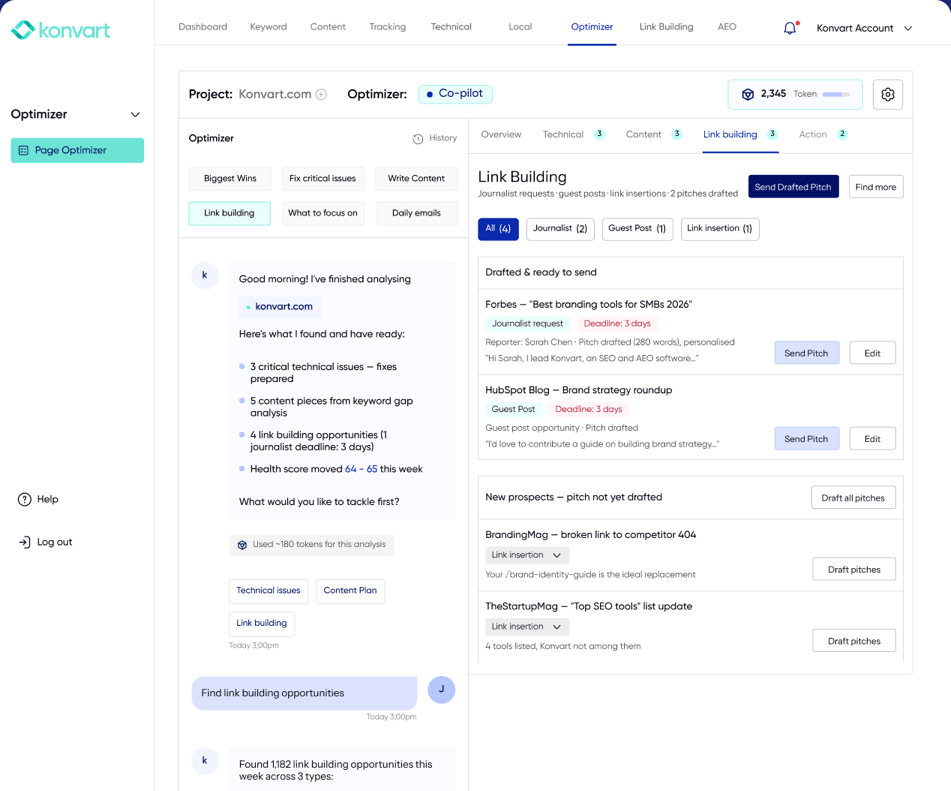The height and width of the screenshot is (791, 951).
Task: Click the Content Plan suggestion
Action: [x=351, y=591]
